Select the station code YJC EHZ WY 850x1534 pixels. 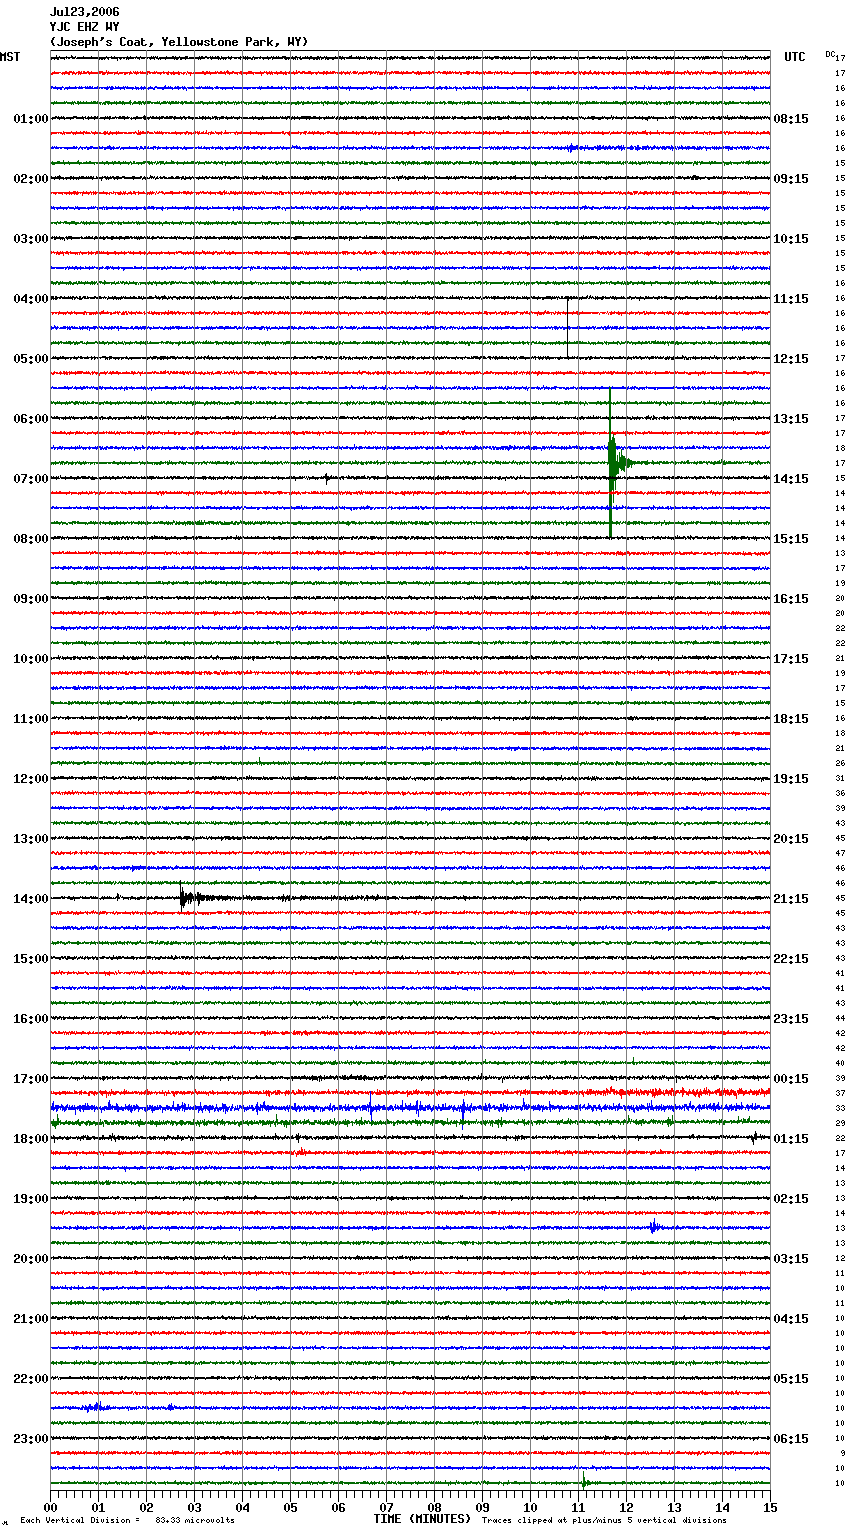pyautogui.click(x=85, y=27)
